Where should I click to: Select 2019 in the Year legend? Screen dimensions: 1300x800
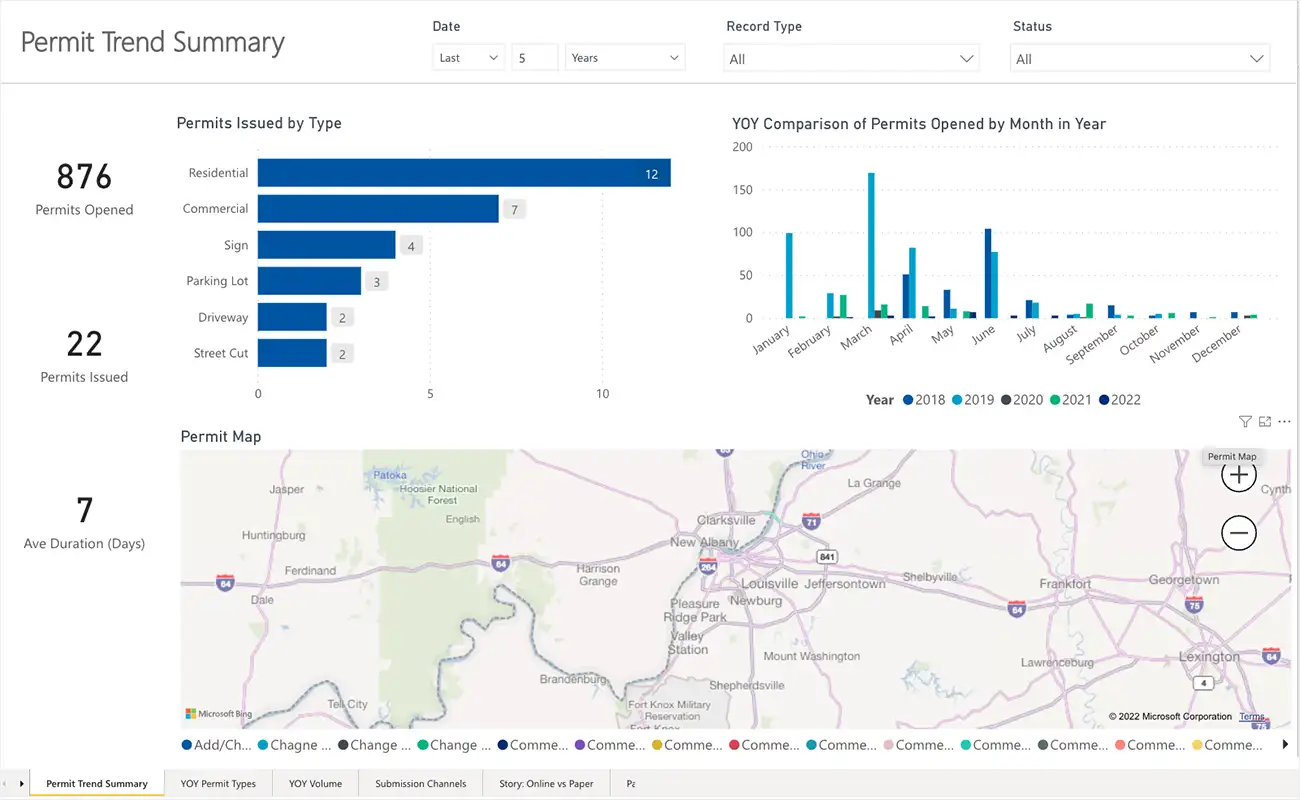(x=972, y=400)
